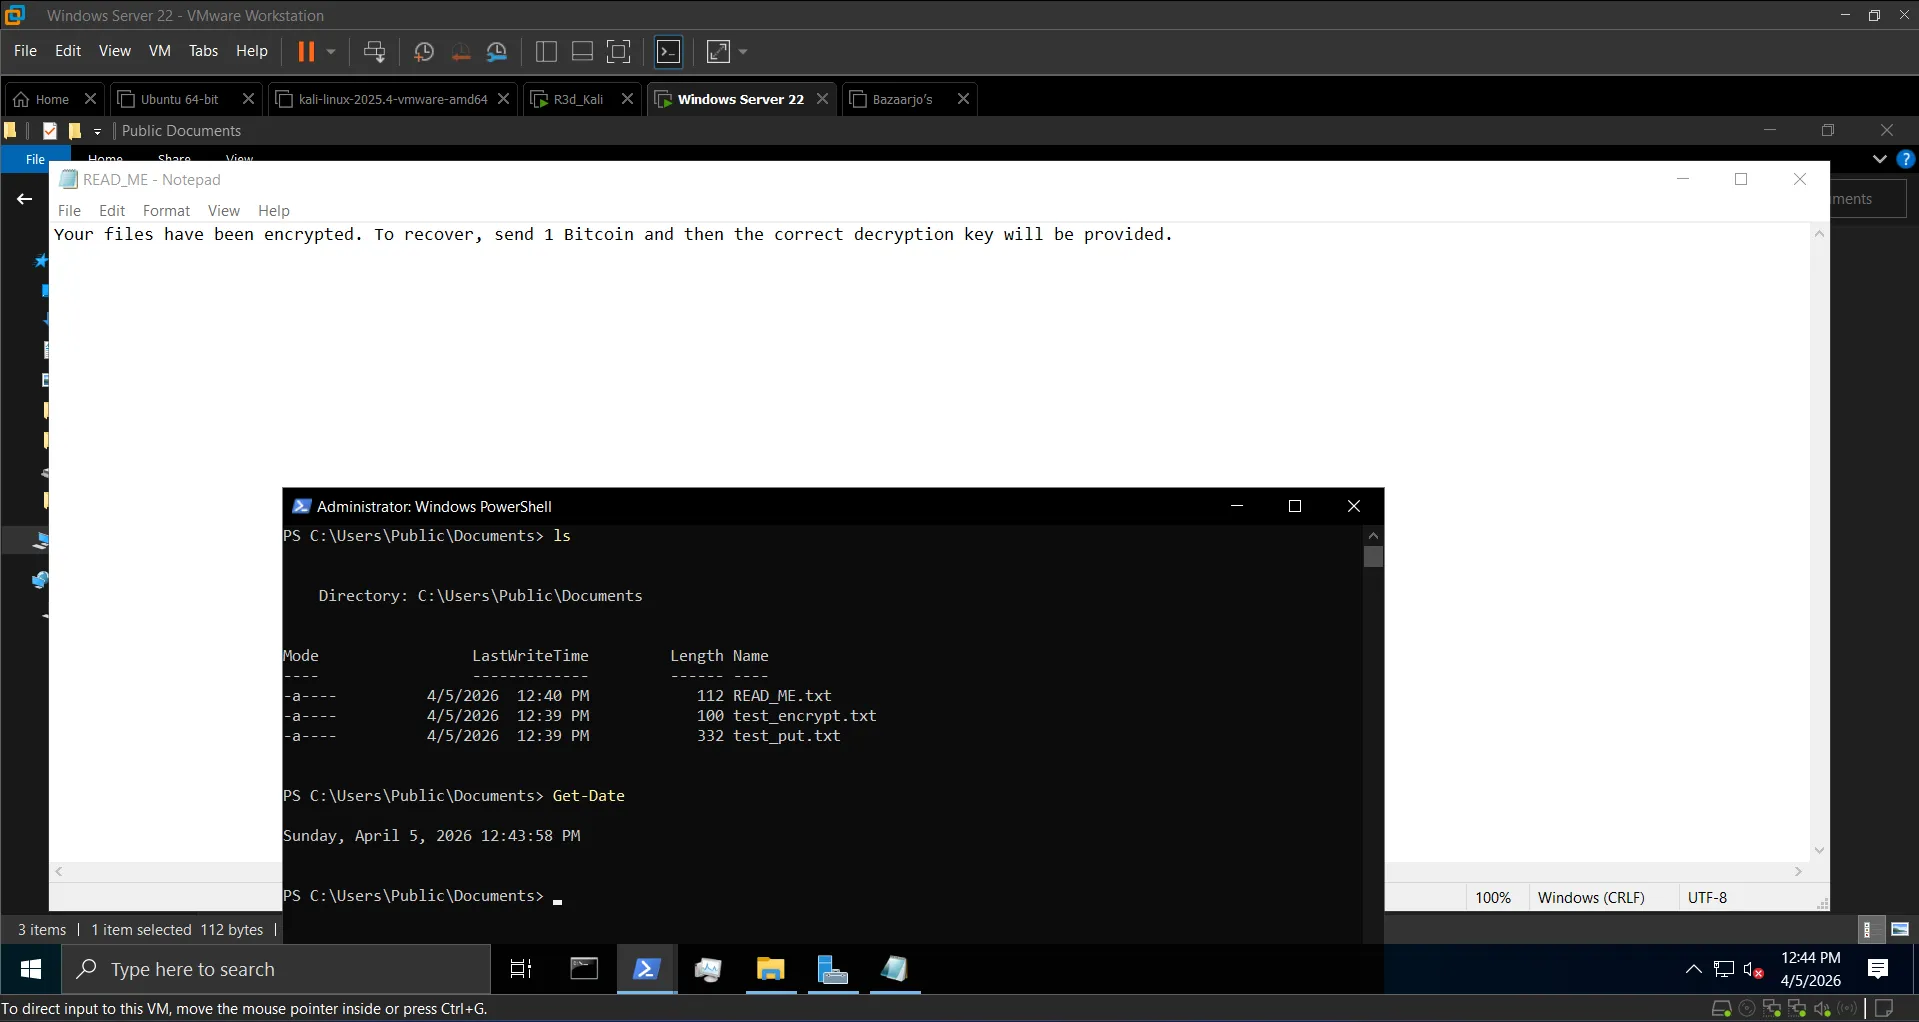This screenshot has width=1919, height=1022.
Task: Open the VM menu
Action: point(160,51)
